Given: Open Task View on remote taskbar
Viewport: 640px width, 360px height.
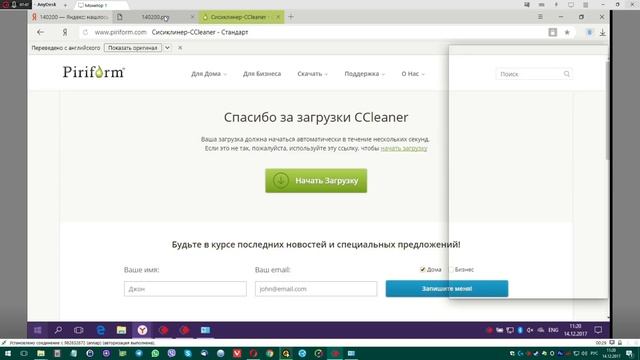Looking at the screenshot, I should [79, 330].
